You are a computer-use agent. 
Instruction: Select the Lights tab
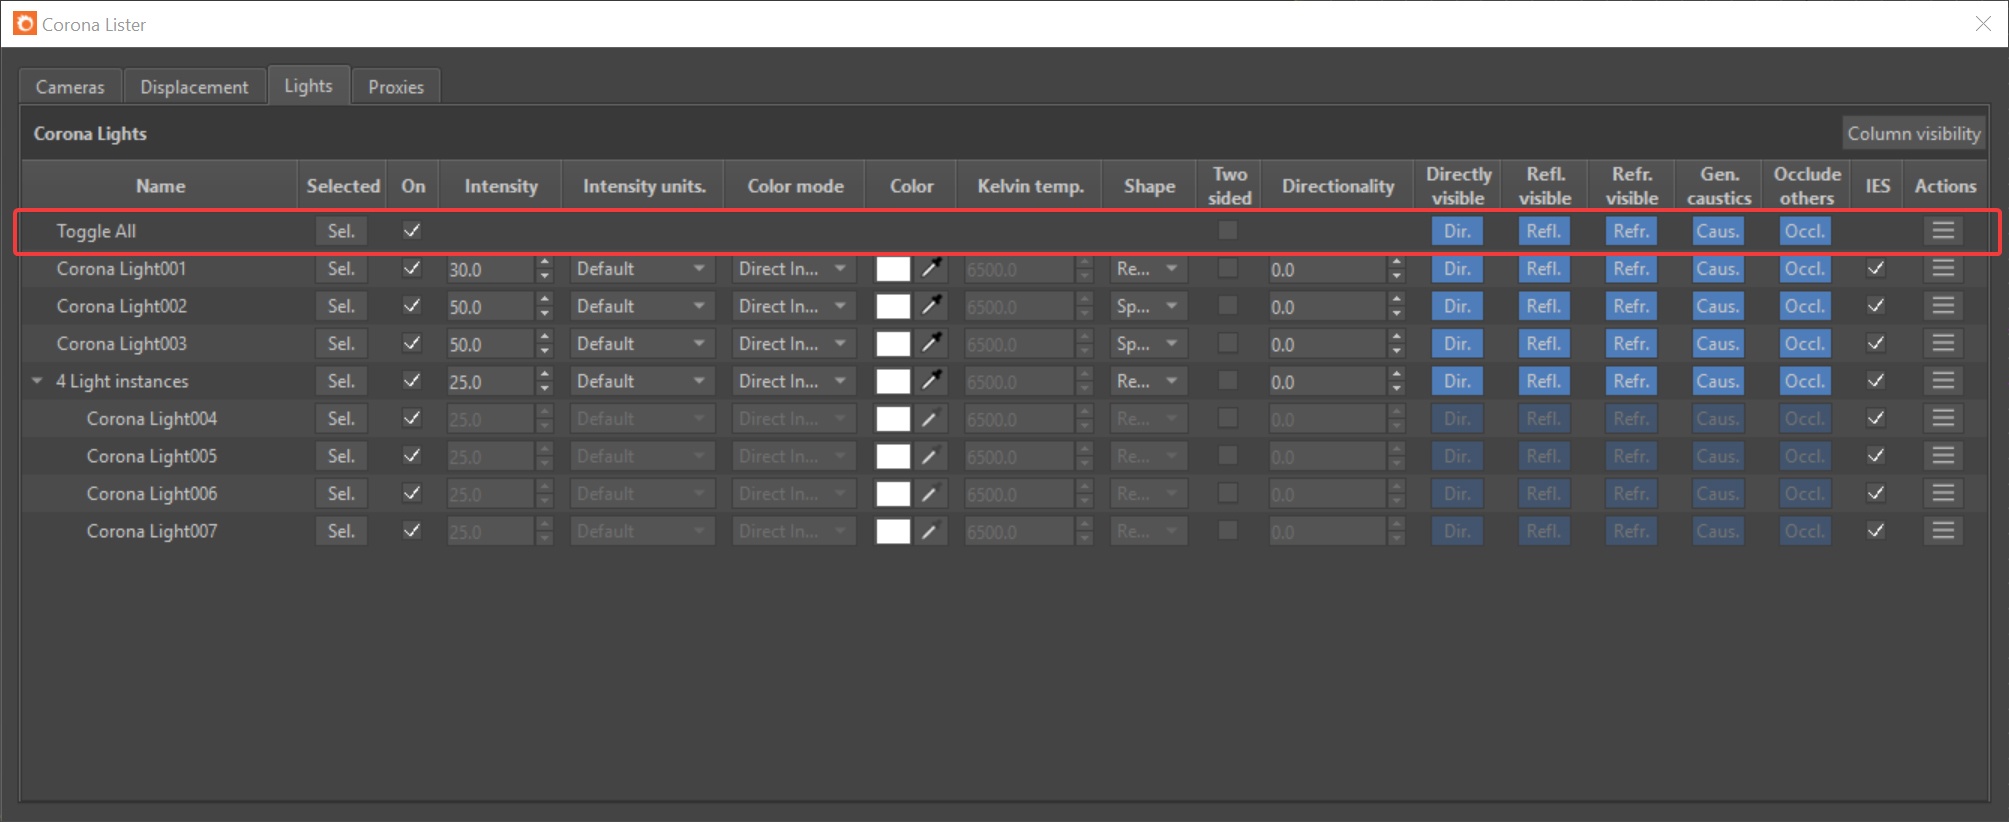pos(308,86)
